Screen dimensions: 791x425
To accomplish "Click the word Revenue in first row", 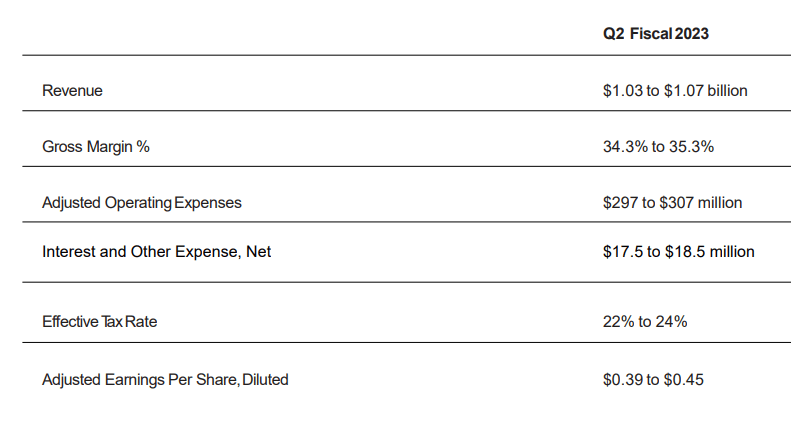I will point(72,90).
